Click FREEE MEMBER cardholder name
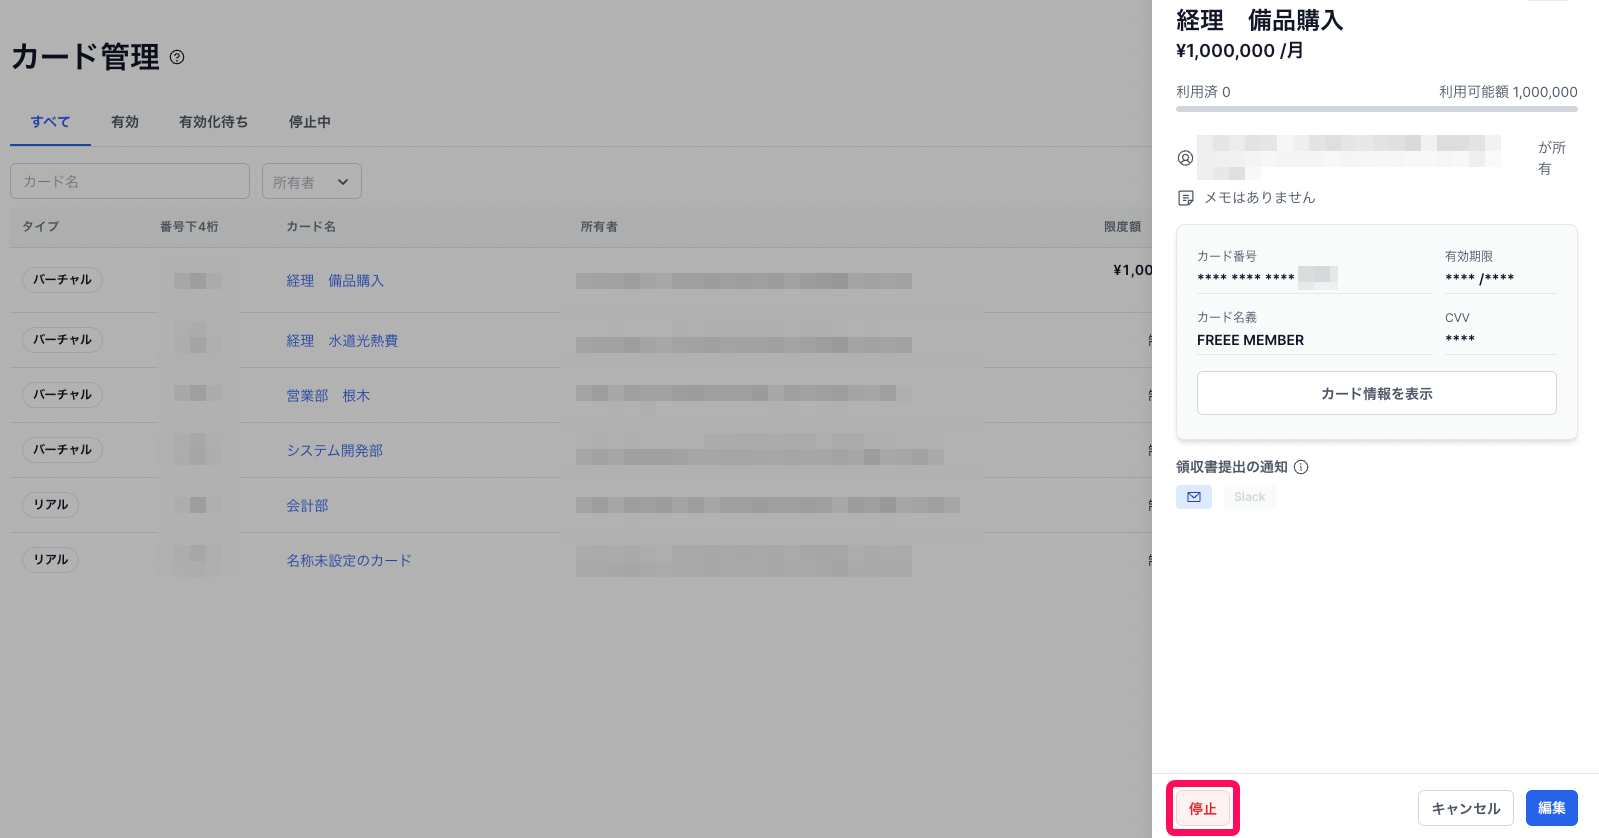The image size is (1599, 838). click(1250, 340)
